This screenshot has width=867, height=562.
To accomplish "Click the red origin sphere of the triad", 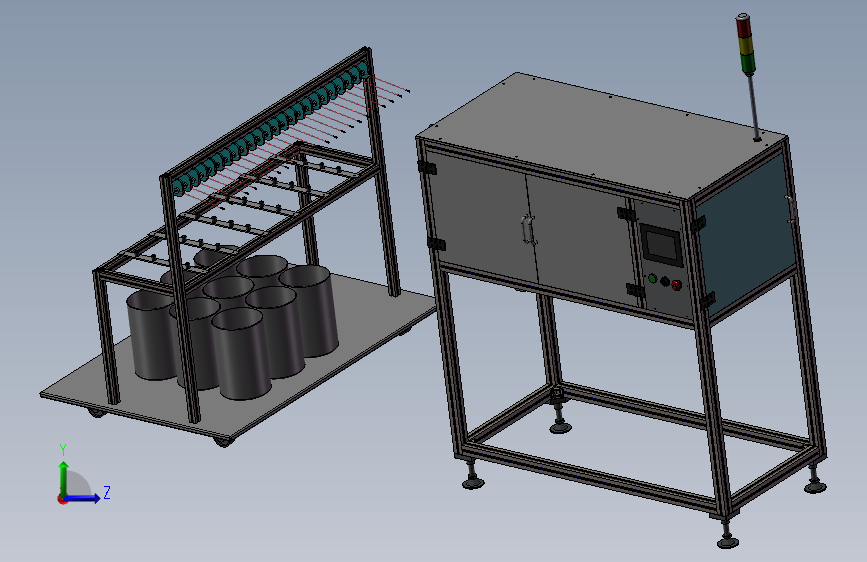I will pos(62,499).
